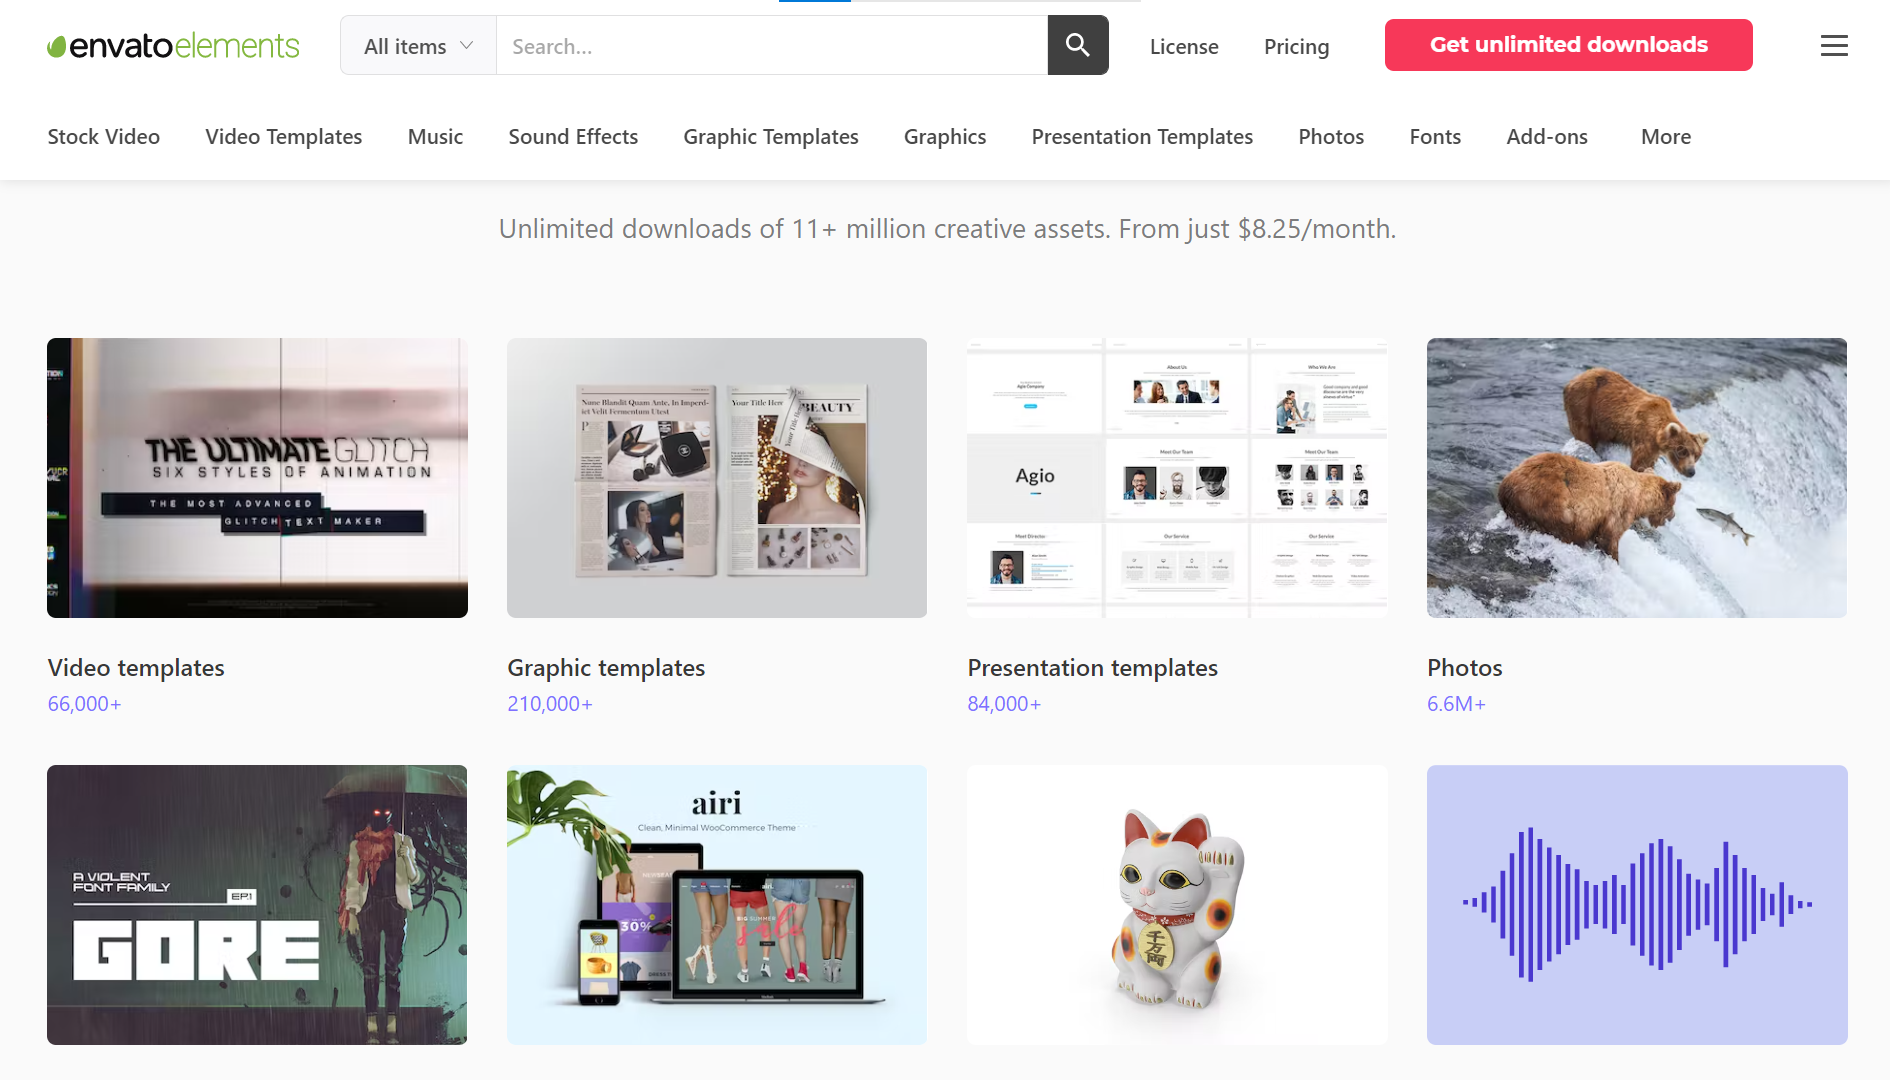Image resolution: width=1890 pixels, height=1080 pixels.
Task: Open the hamburger menu
Action: 1834,45
